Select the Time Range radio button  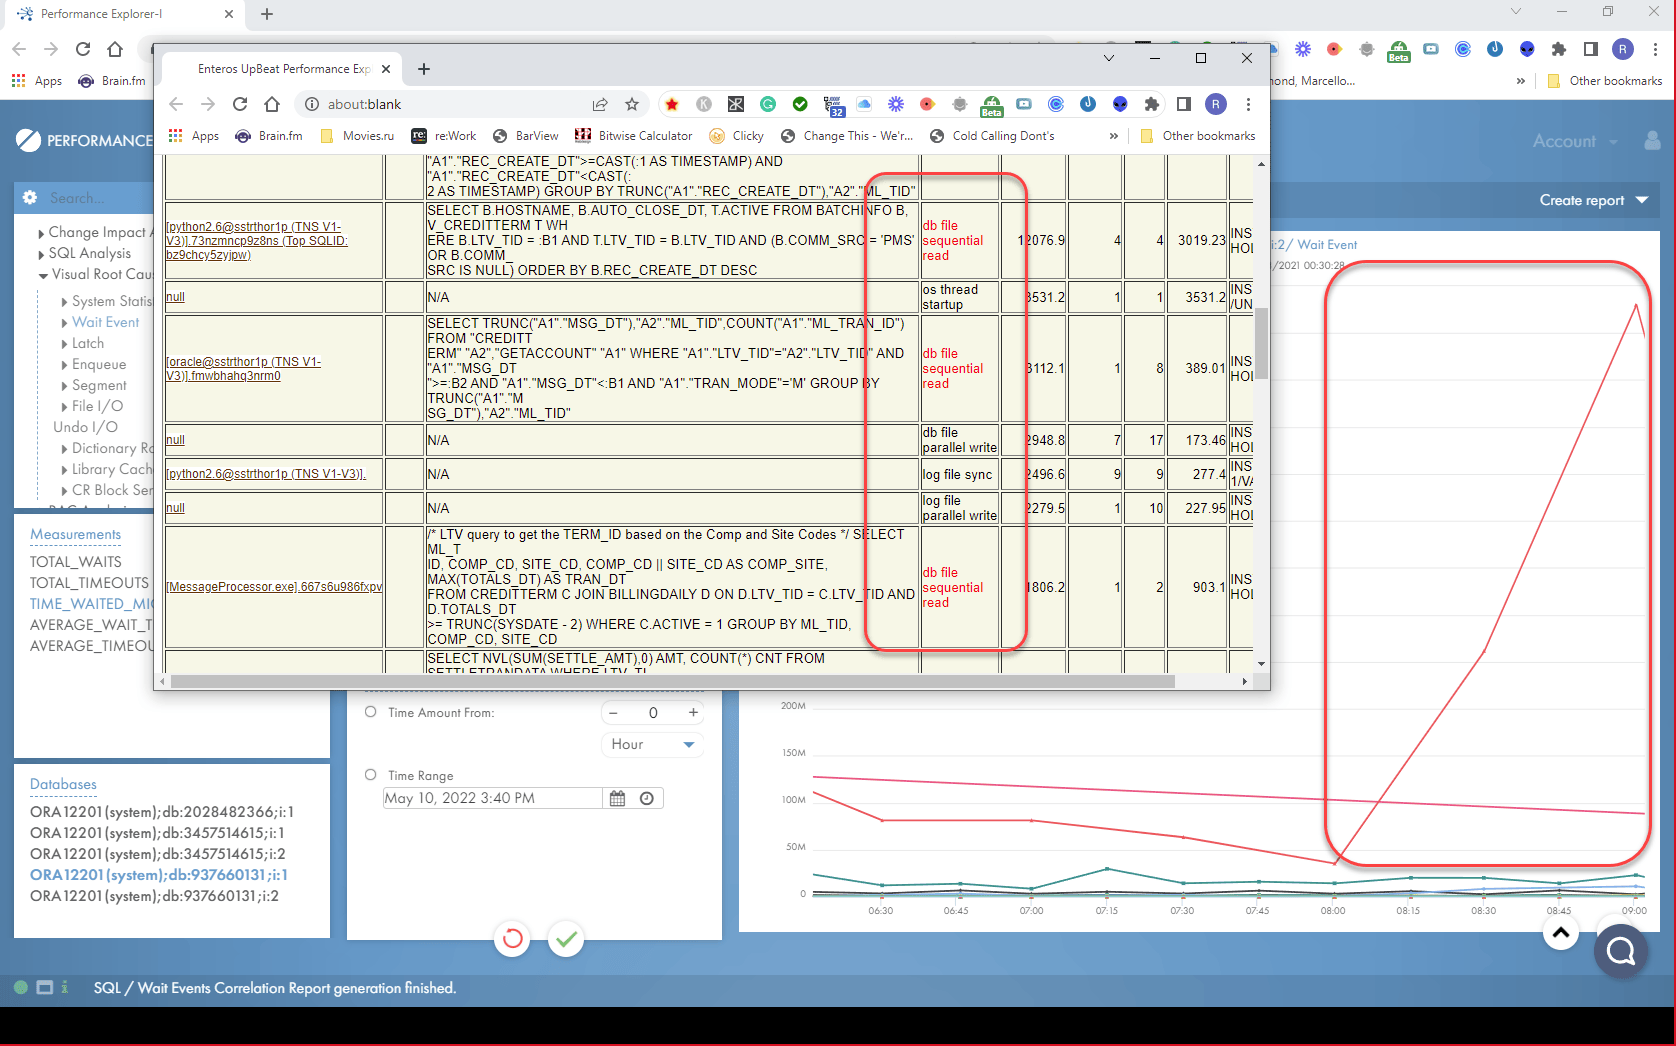click(x=371, y=775)
